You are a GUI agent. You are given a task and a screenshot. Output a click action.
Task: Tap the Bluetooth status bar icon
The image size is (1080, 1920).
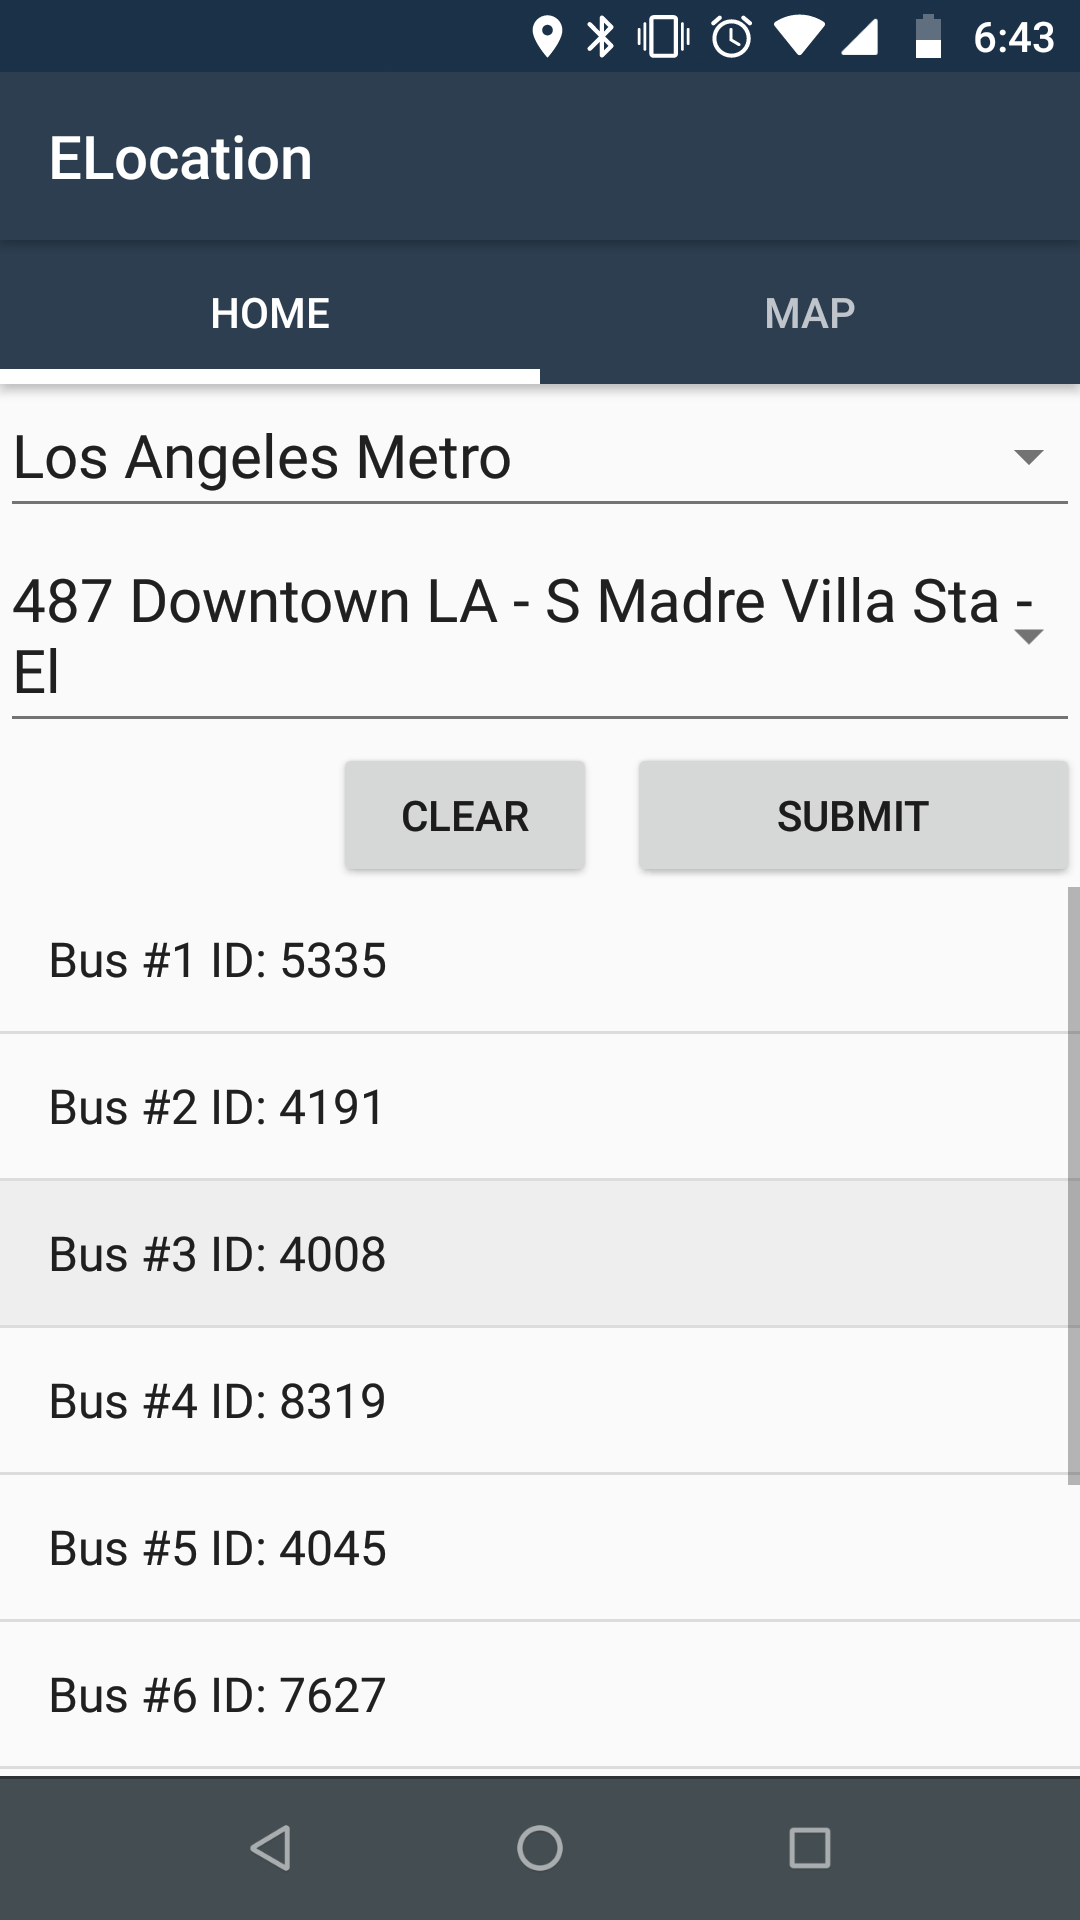click(x=600, y=37)
